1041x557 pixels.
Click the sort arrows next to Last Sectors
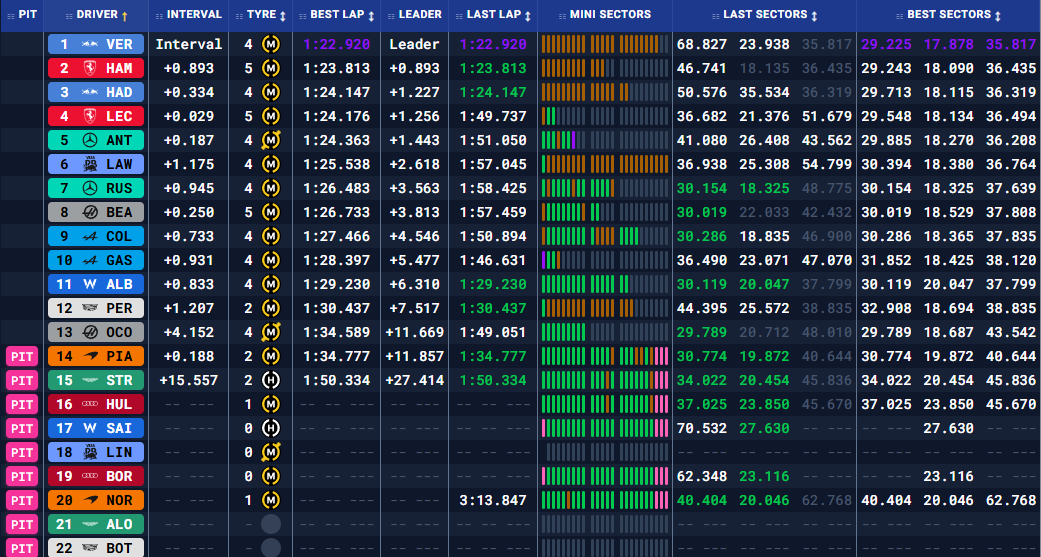[814, 15]
